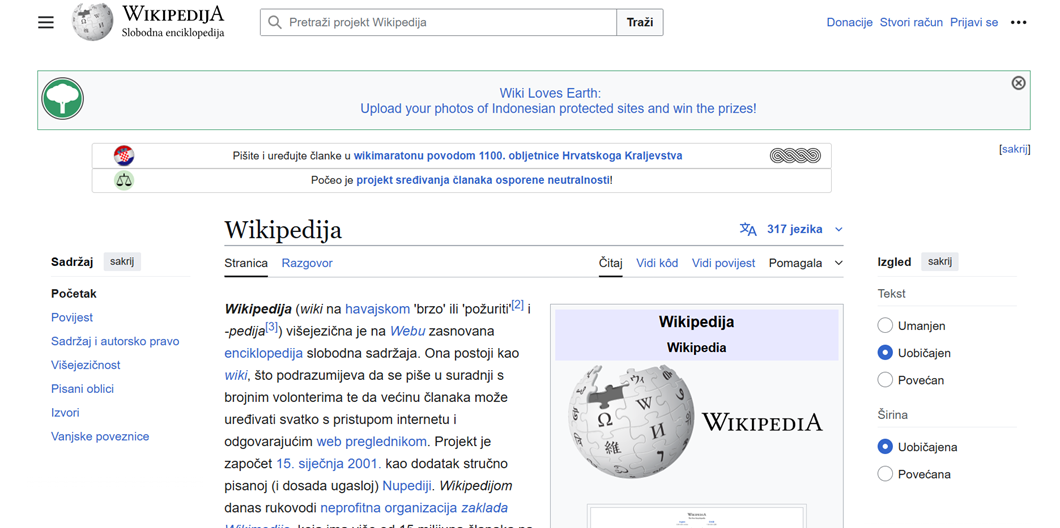Jump to Početak in contents
Screen dimensions: 1060x528
[74, 293]
